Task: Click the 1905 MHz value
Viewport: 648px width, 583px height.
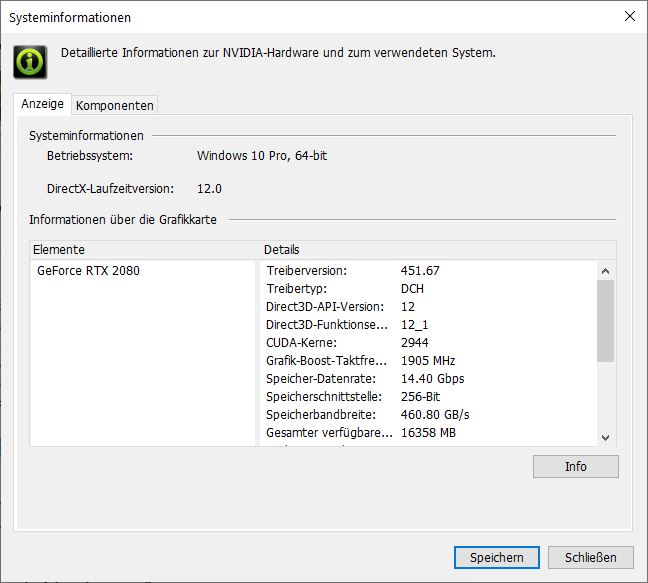Action: coord(428,361)
